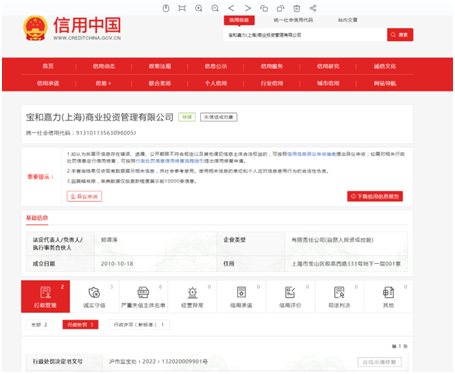Viewport: 455px width, 374px height.
Task: Click the mouse-shaped icon in top toolbar
Action: coord(166,8)
